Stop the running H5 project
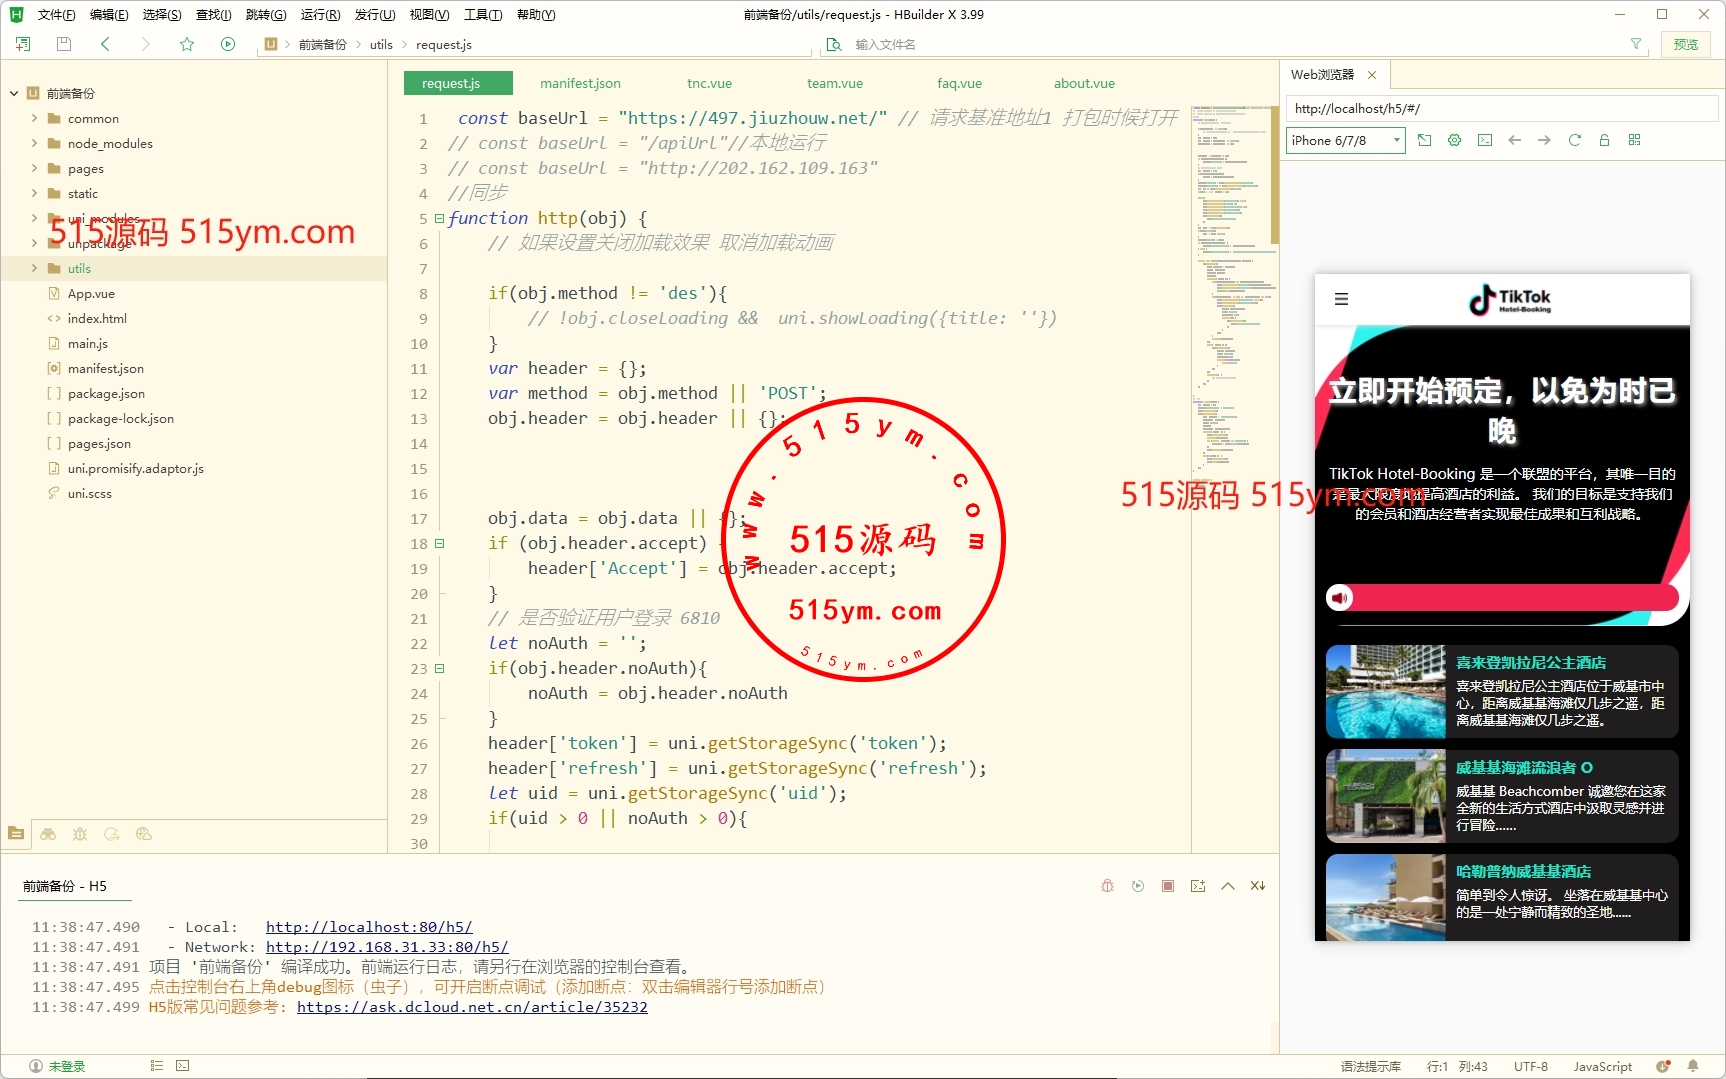The width and height of the screenshot is (1726, 1079). pyautogui.click(x=1167, y=886)
